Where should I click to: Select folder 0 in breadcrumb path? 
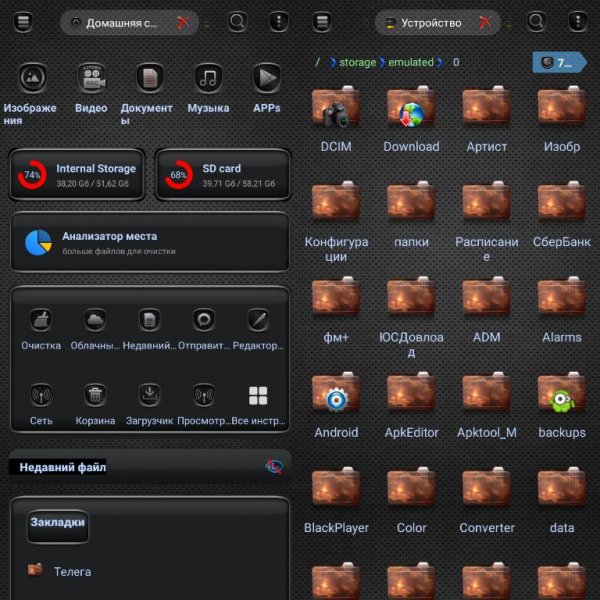coord(456,62)
